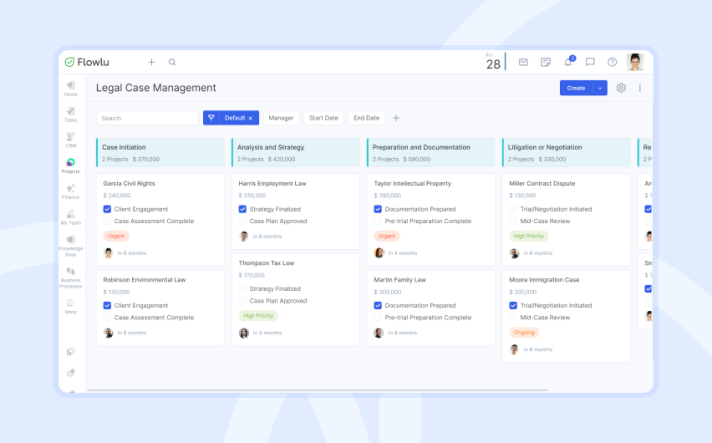Open the search magnifier in top bar

172,62
